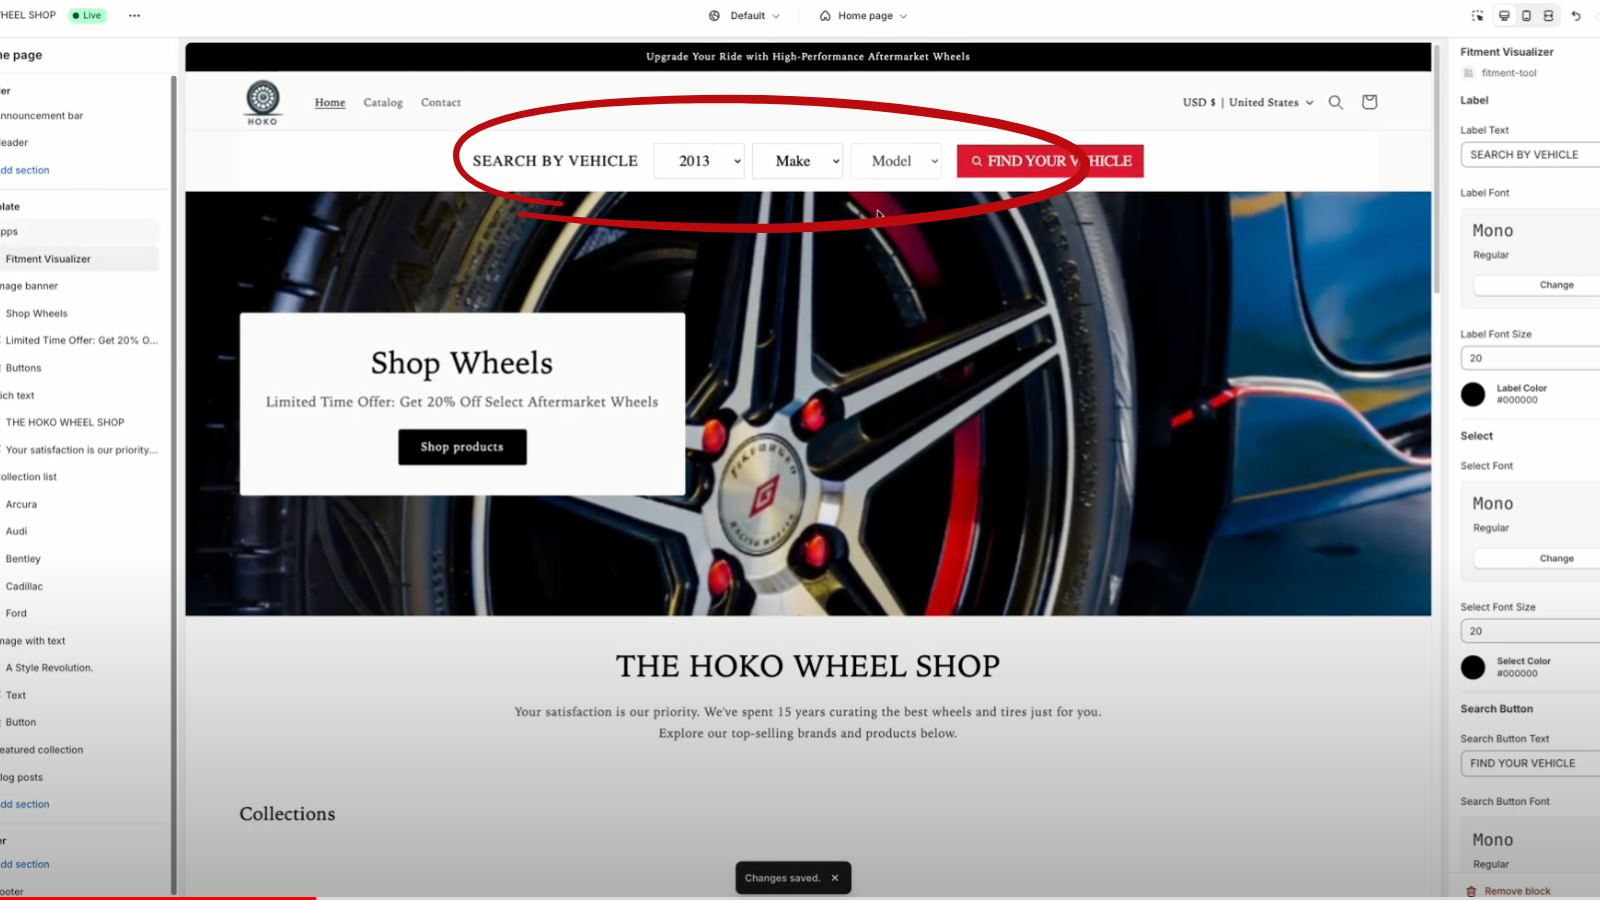
Task: Open the Home page template dropdown
Action: 864,16
